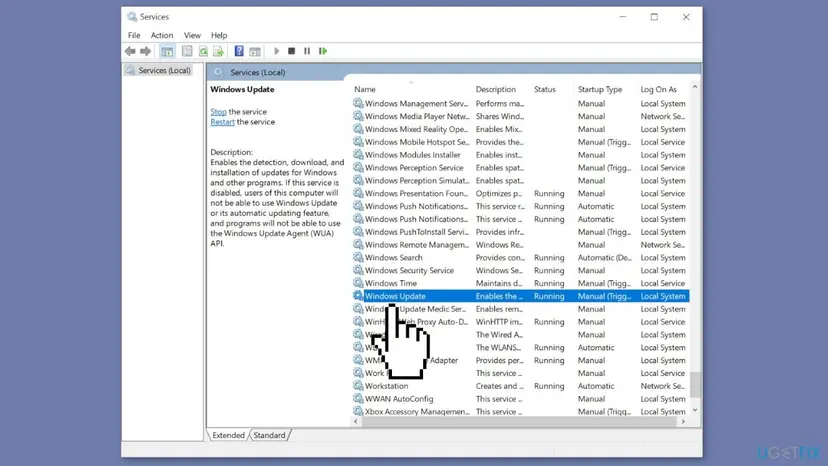
Task: Click gear icon beside Workstation
Action: [358, 386]
